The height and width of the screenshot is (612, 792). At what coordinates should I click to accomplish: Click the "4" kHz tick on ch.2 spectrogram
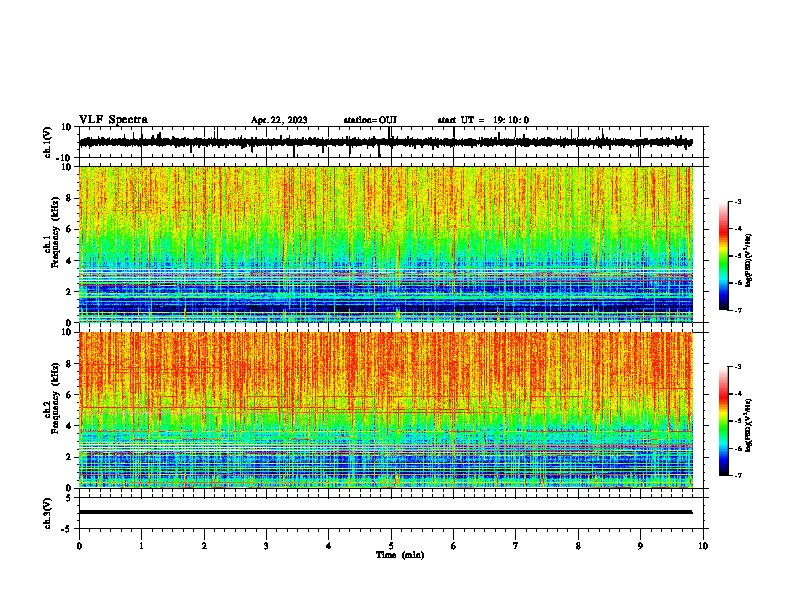[x=69, y=426]
